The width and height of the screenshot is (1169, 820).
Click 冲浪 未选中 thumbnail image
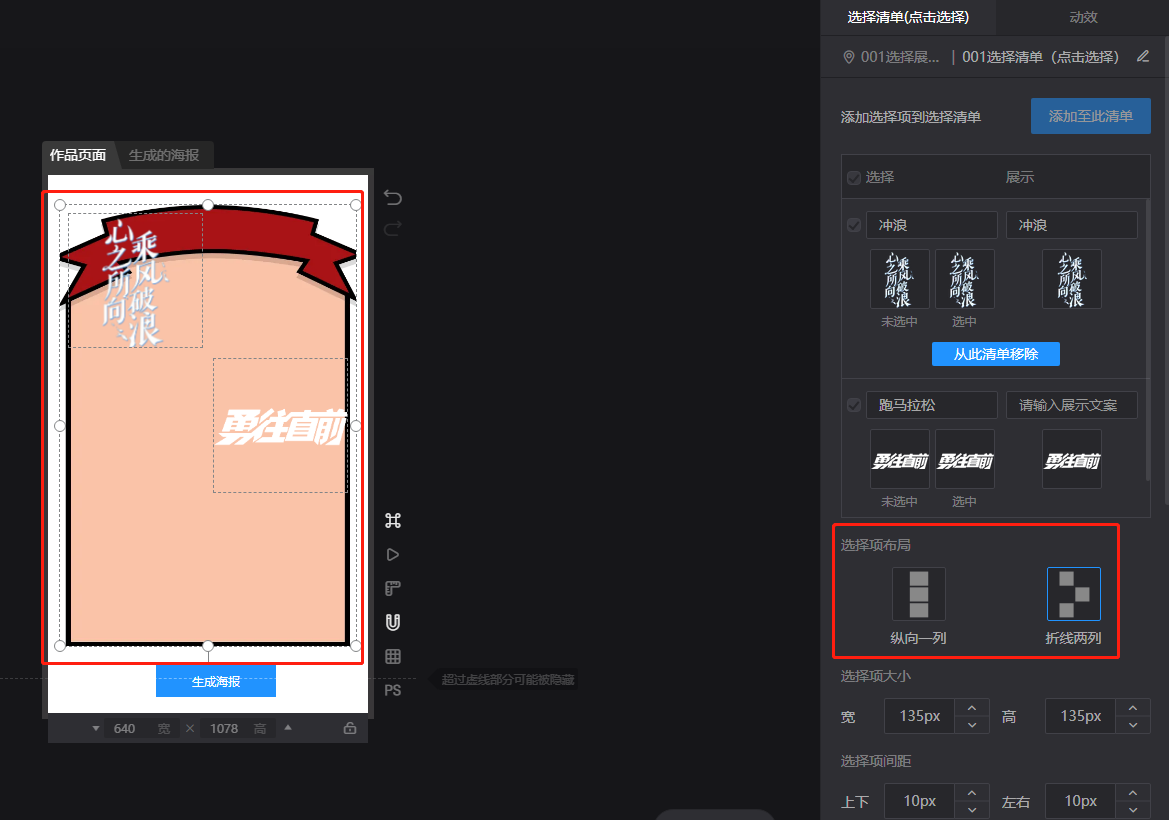point(900,279)
